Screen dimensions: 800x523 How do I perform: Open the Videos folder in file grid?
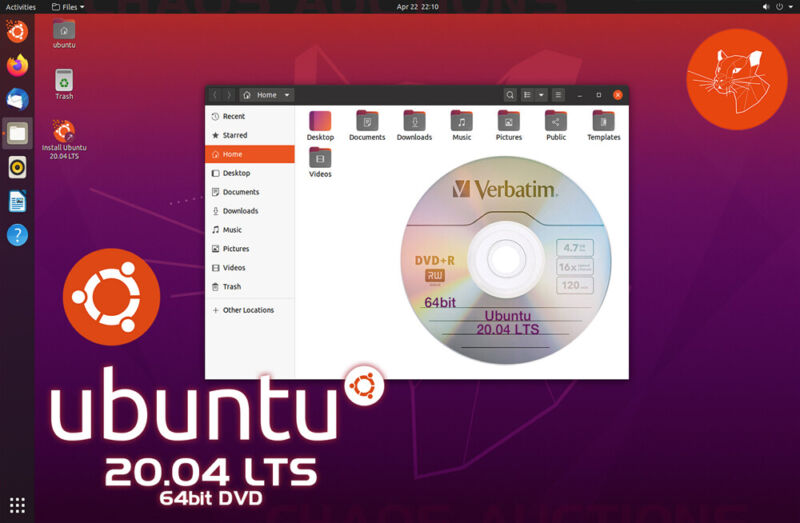point(320,163)
